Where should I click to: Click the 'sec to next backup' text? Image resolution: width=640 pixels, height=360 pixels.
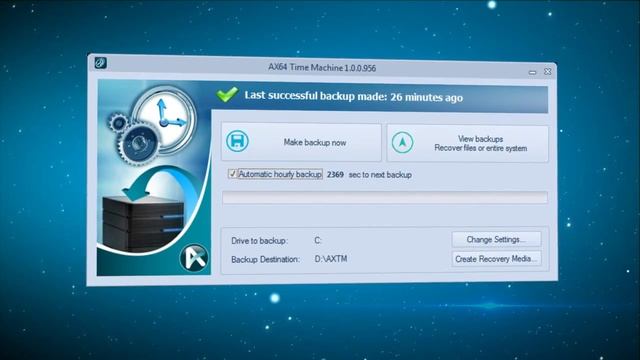click(x=380, y=175)
